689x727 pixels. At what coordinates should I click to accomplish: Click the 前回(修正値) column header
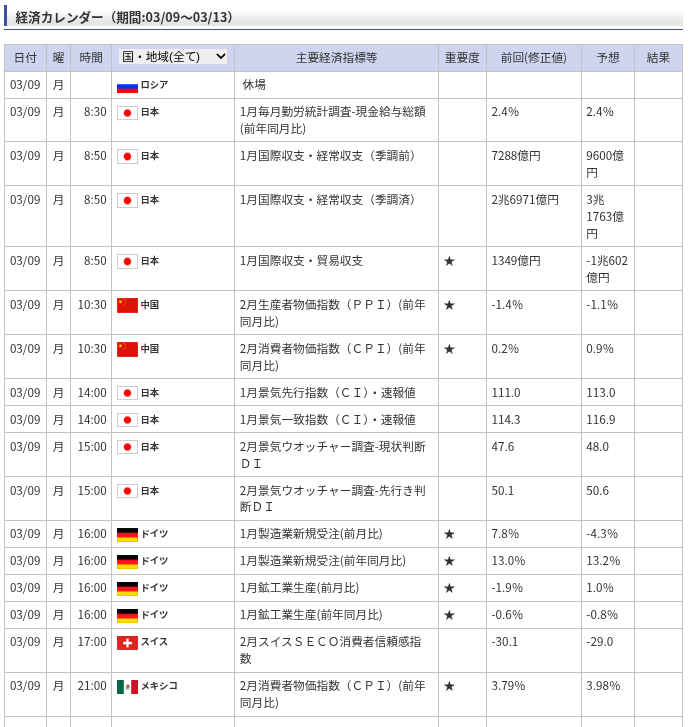(x=533, y=58)
